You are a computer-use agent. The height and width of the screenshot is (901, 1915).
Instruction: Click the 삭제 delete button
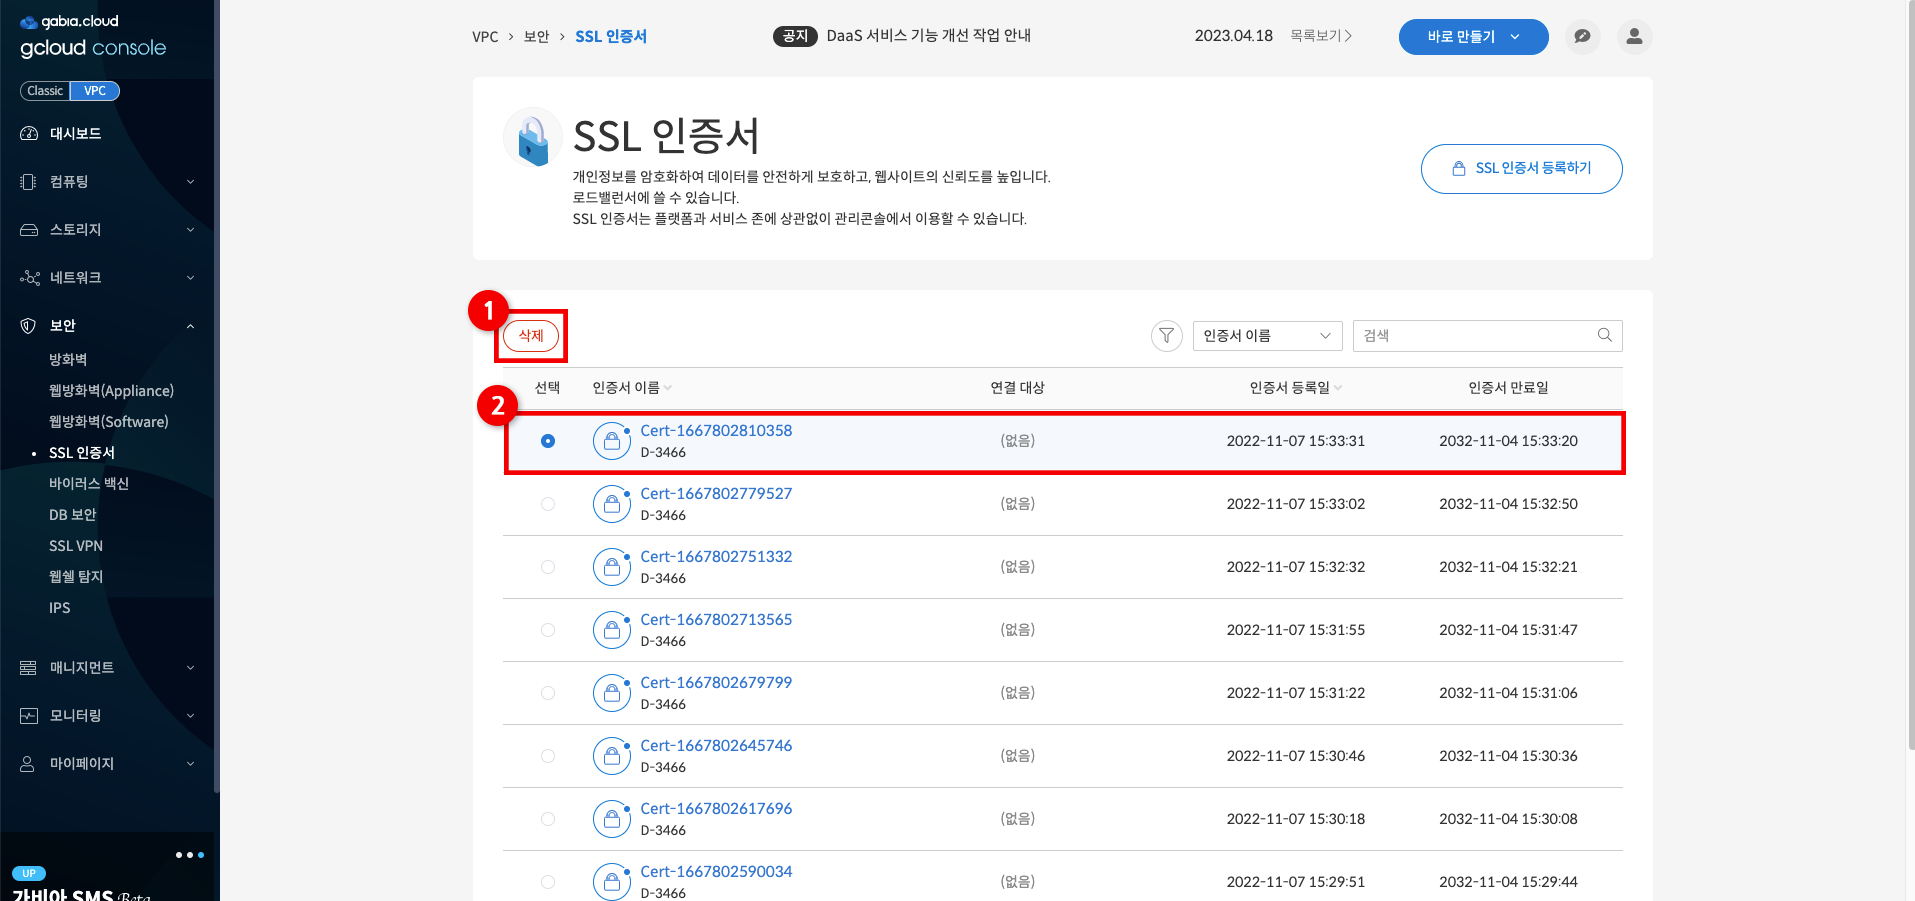[x=531, y=336]
